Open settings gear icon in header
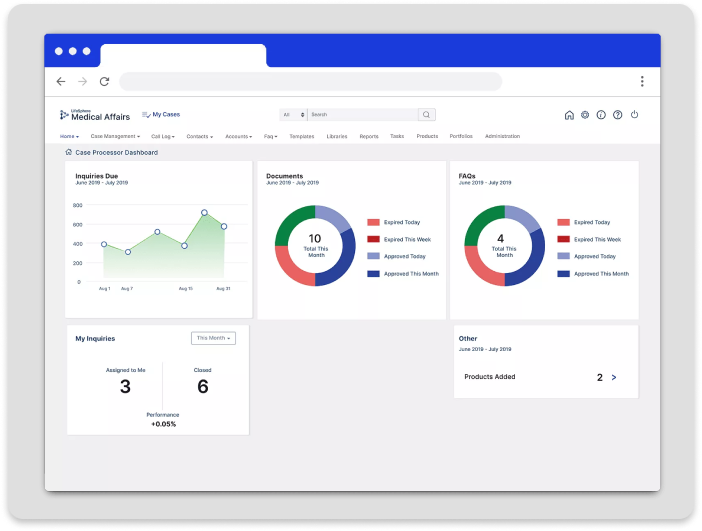This screenshot has height=531, width=702. [585, 115]
